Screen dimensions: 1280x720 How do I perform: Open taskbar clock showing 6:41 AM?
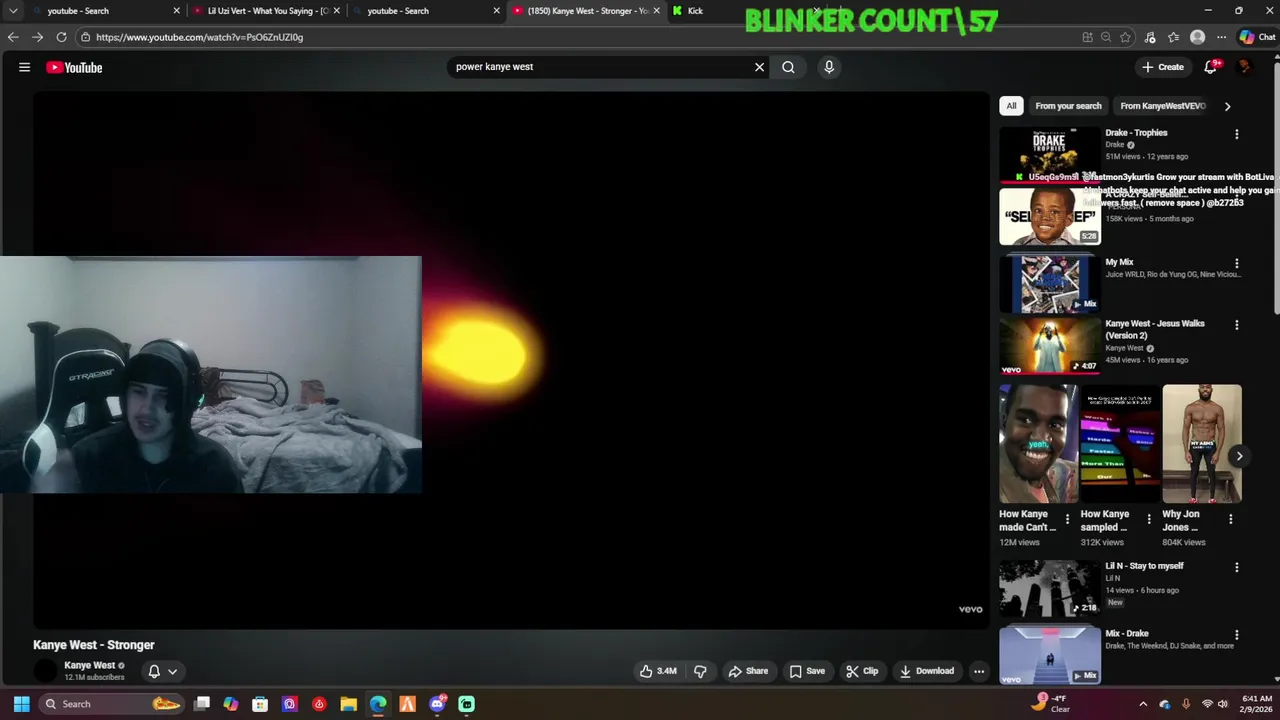click(x=1256, y=704)
